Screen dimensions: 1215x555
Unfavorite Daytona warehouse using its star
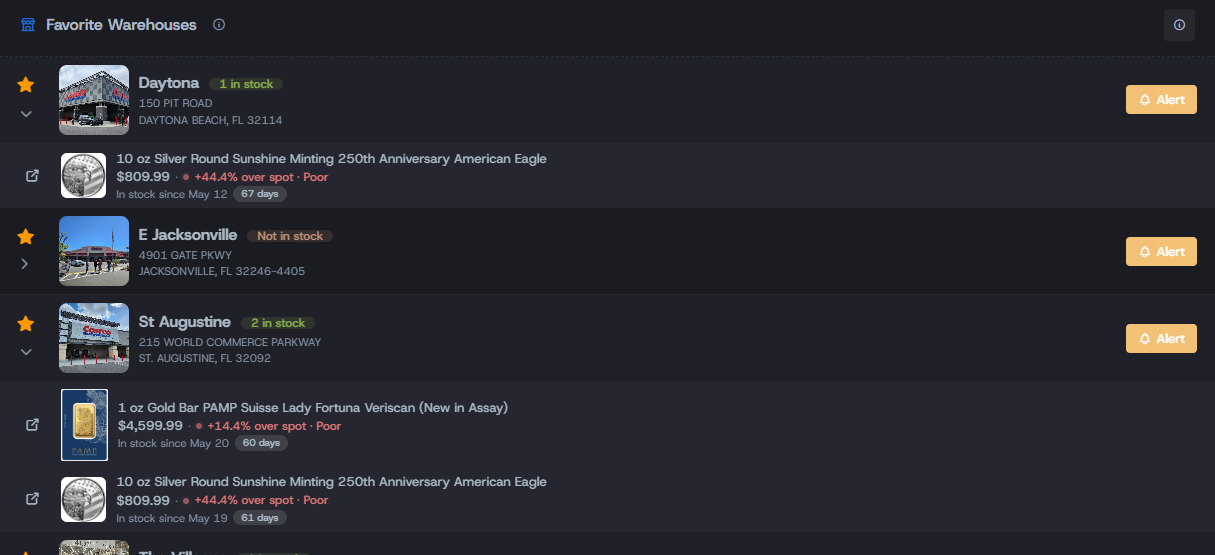point(26,85)
